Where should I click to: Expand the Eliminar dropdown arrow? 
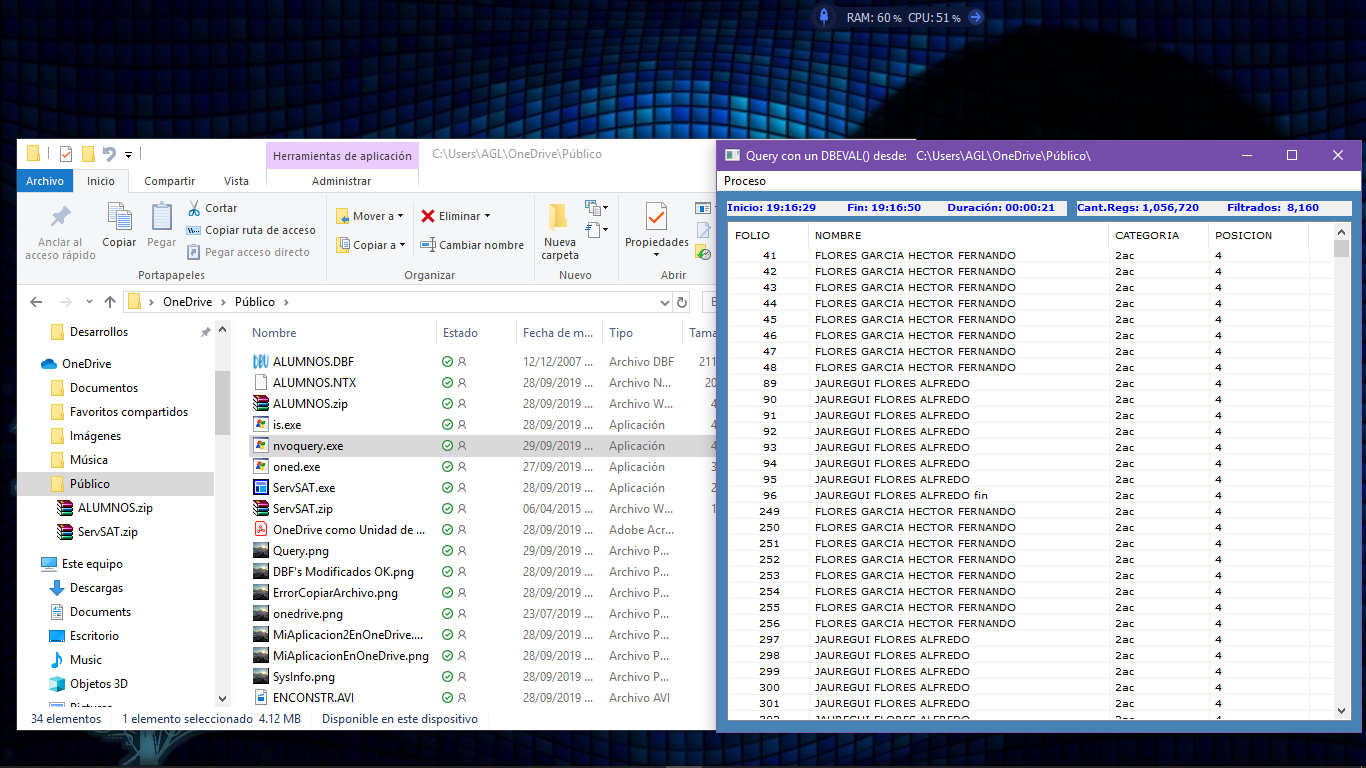(x=487, y=215)
